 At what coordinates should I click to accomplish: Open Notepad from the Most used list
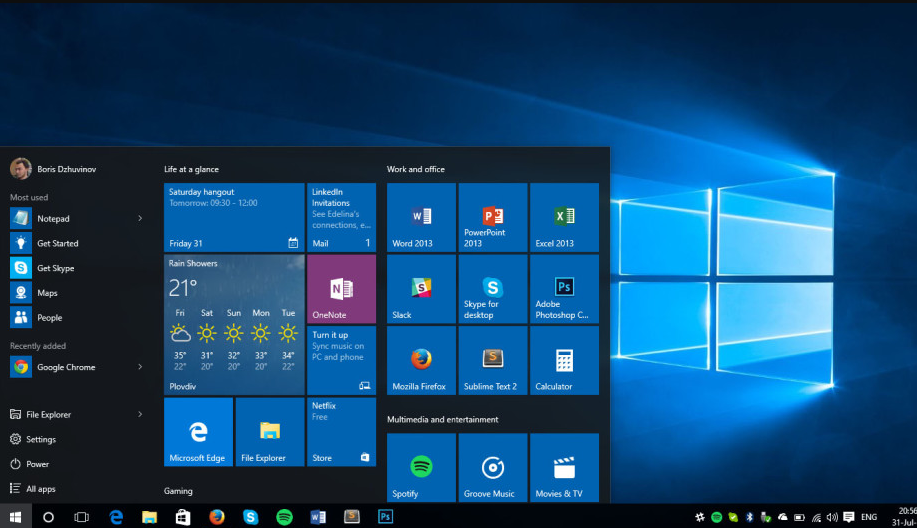pyautogui.click(x=76, y=218)
